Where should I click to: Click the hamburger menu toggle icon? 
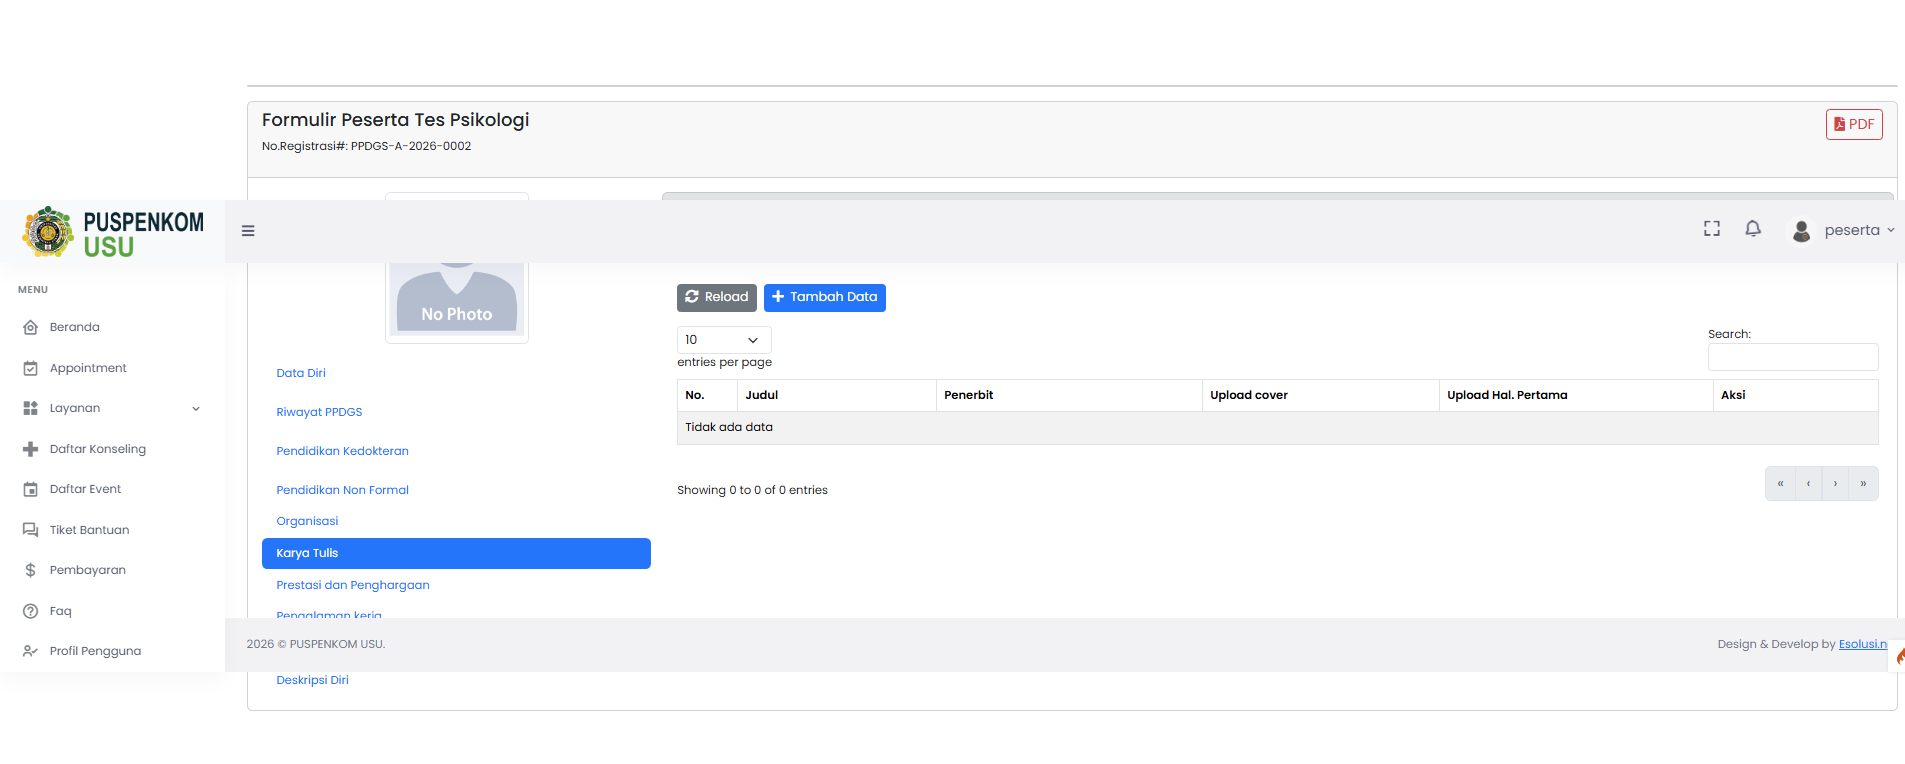tap(248, 231)
